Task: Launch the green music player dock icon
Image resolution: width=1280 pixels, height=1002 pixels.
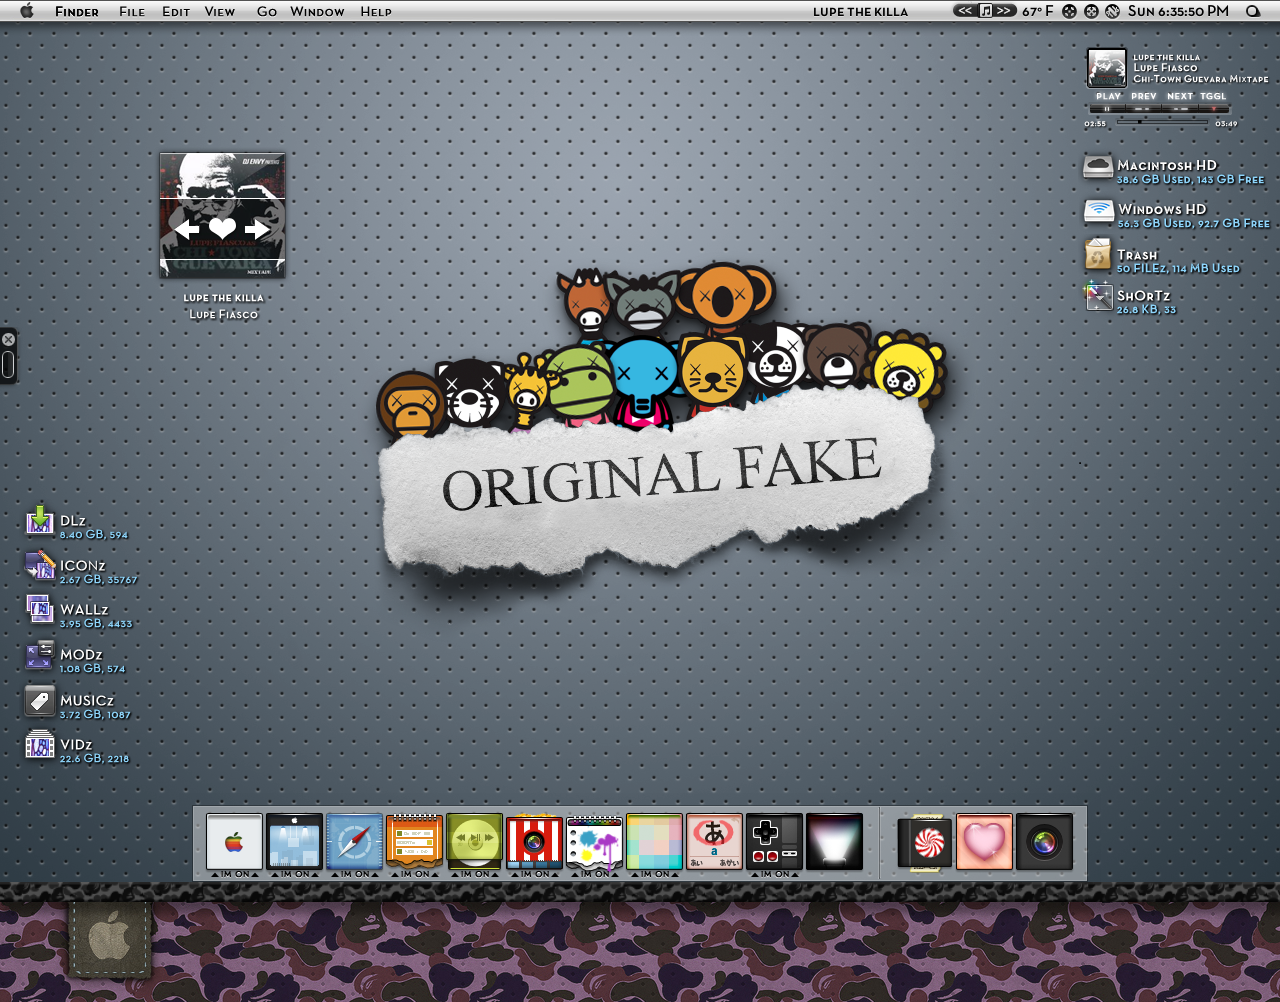Action: (x=474, y=842)
